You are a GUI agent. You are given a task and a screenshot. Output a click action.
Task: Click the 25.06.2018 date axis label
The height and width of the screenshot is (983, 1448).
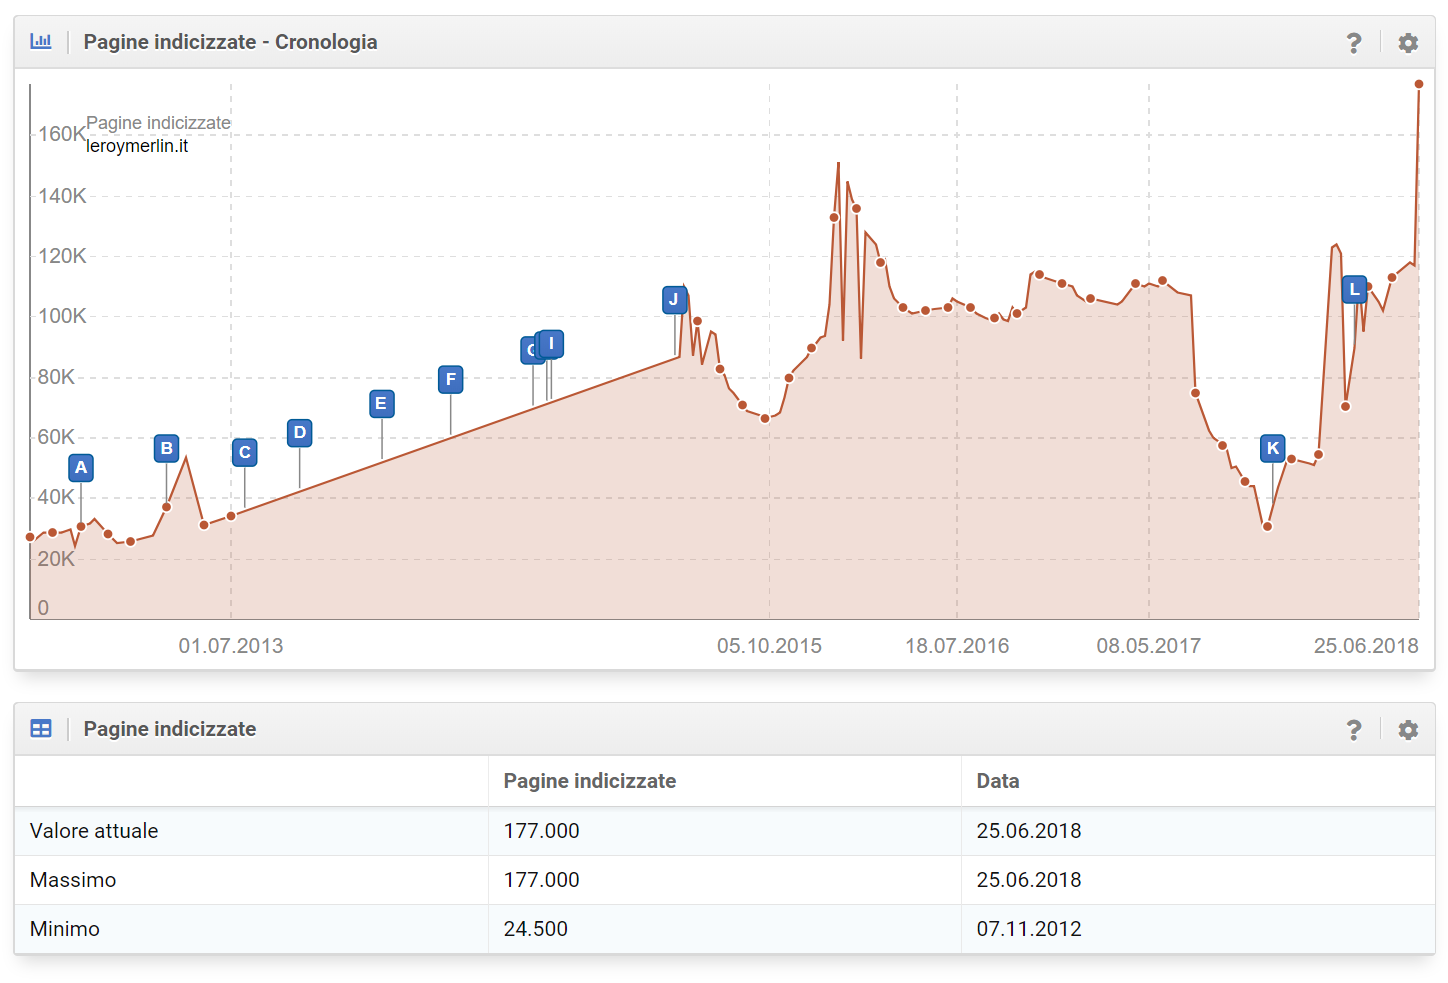pos(1366,646)
